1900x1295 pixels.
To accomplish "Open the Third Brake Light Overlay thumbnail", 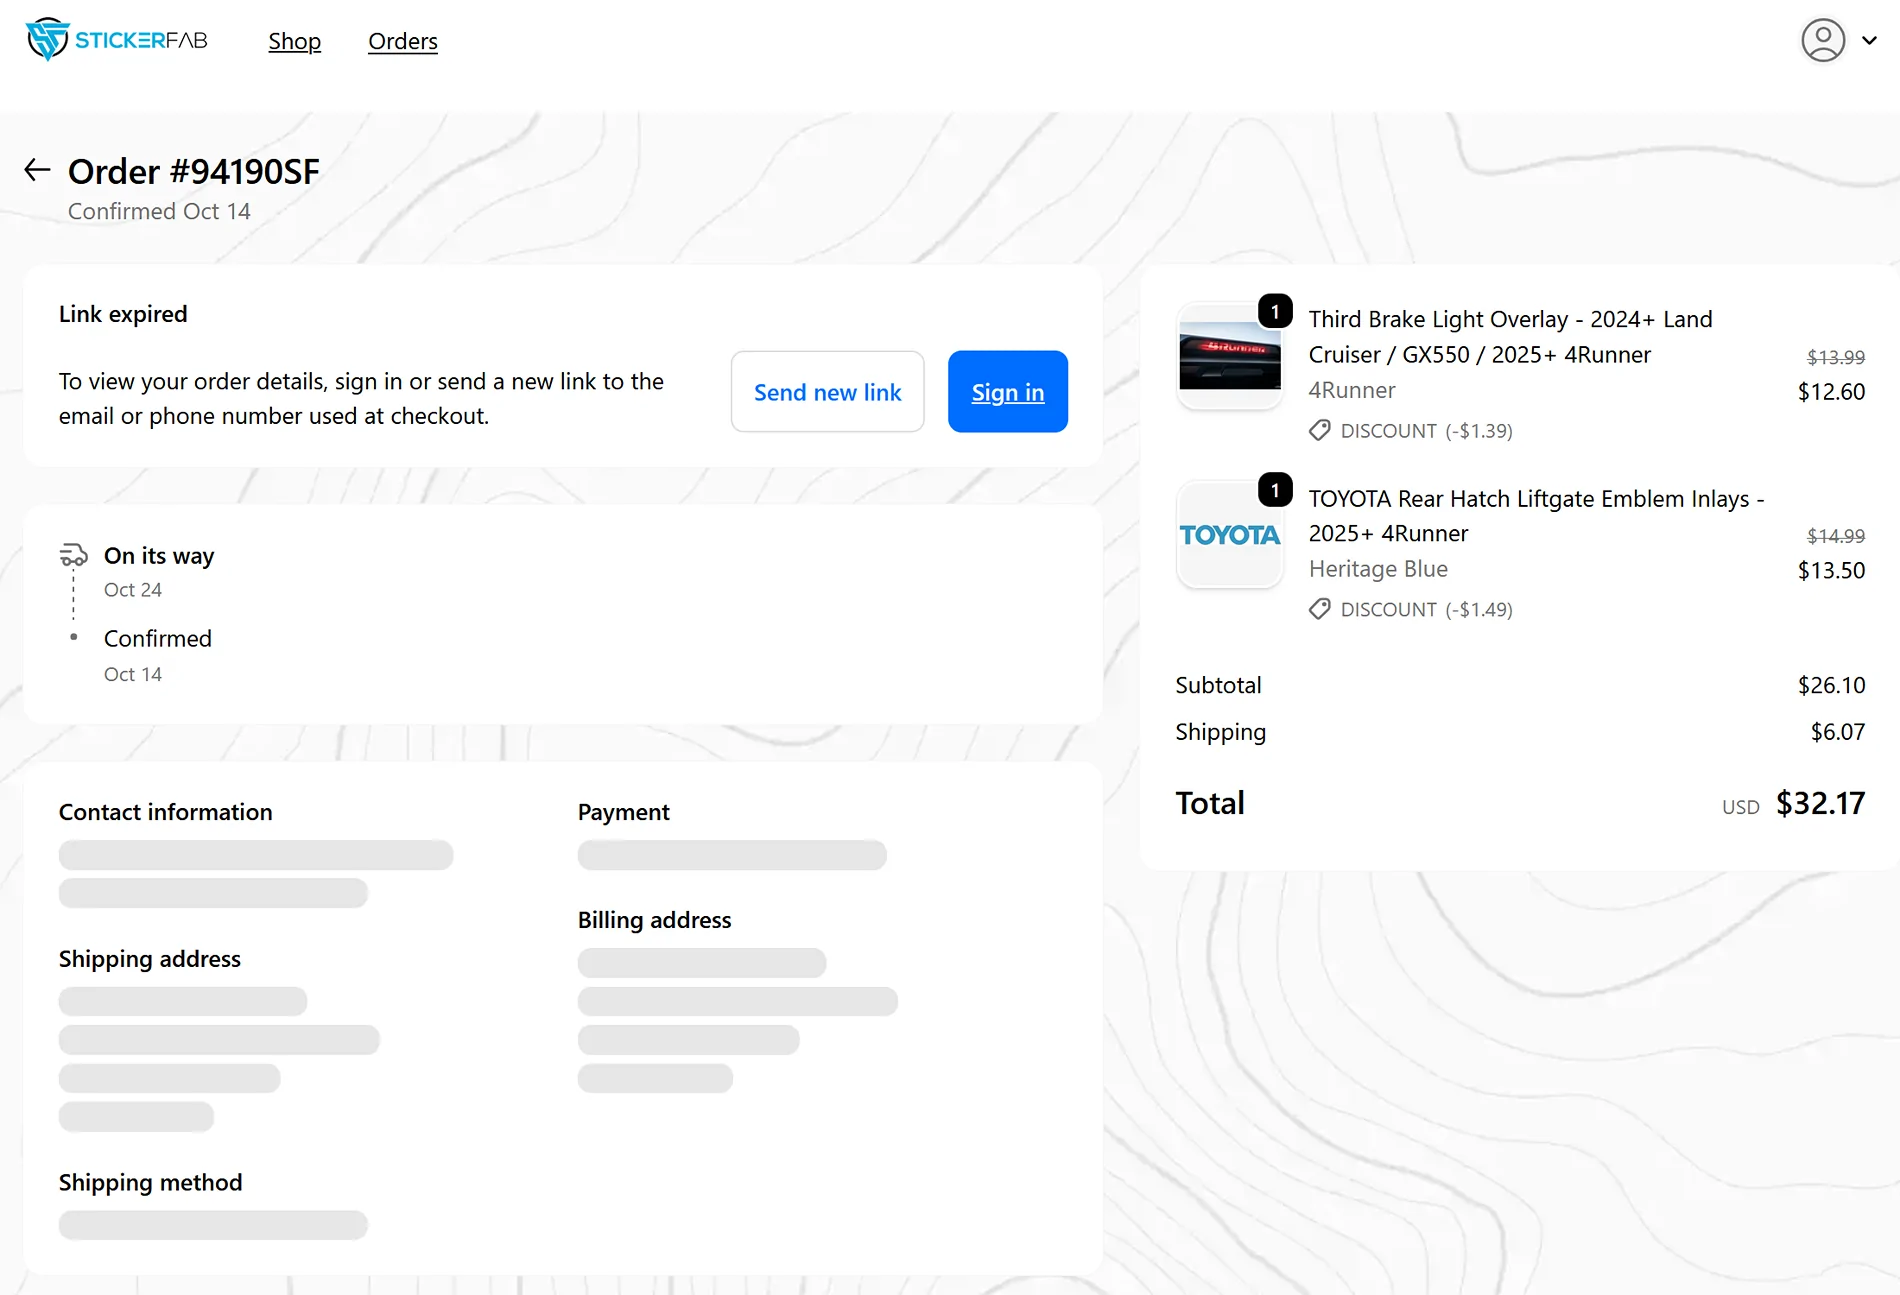I will click(1229, 357).
